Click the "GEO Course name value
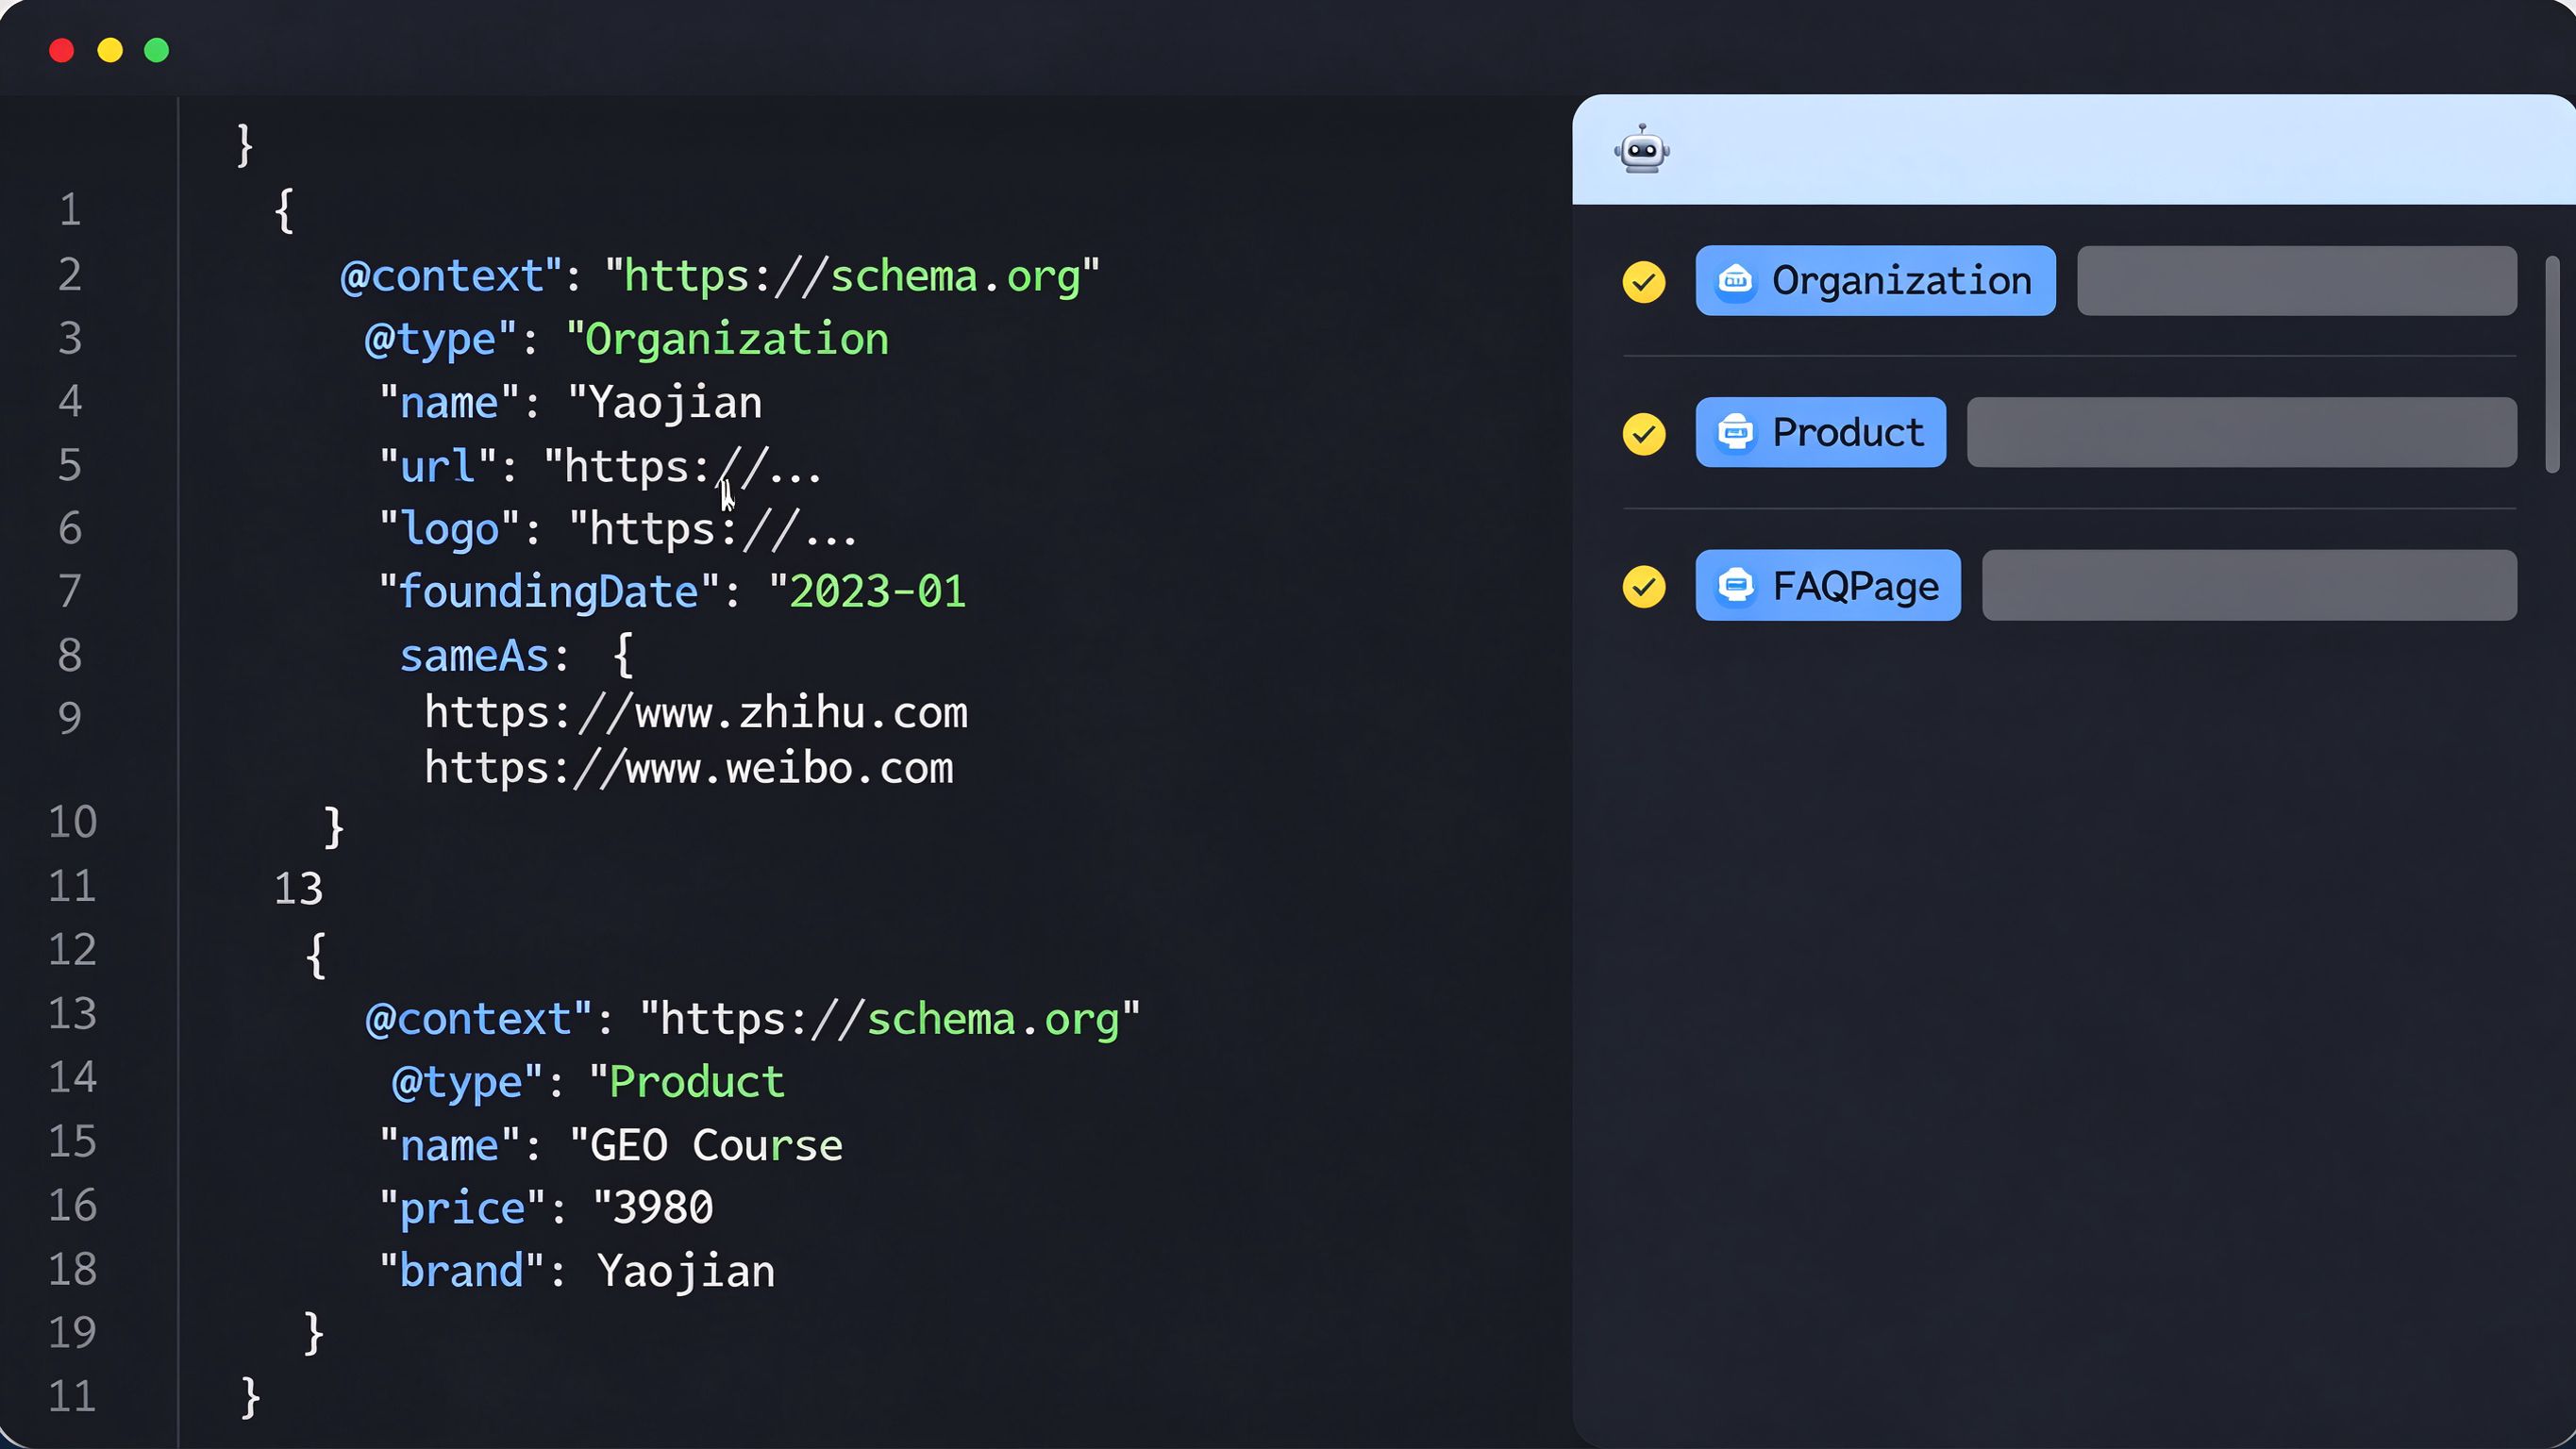This screenshot has height=1449, width=2576. 706,1146
